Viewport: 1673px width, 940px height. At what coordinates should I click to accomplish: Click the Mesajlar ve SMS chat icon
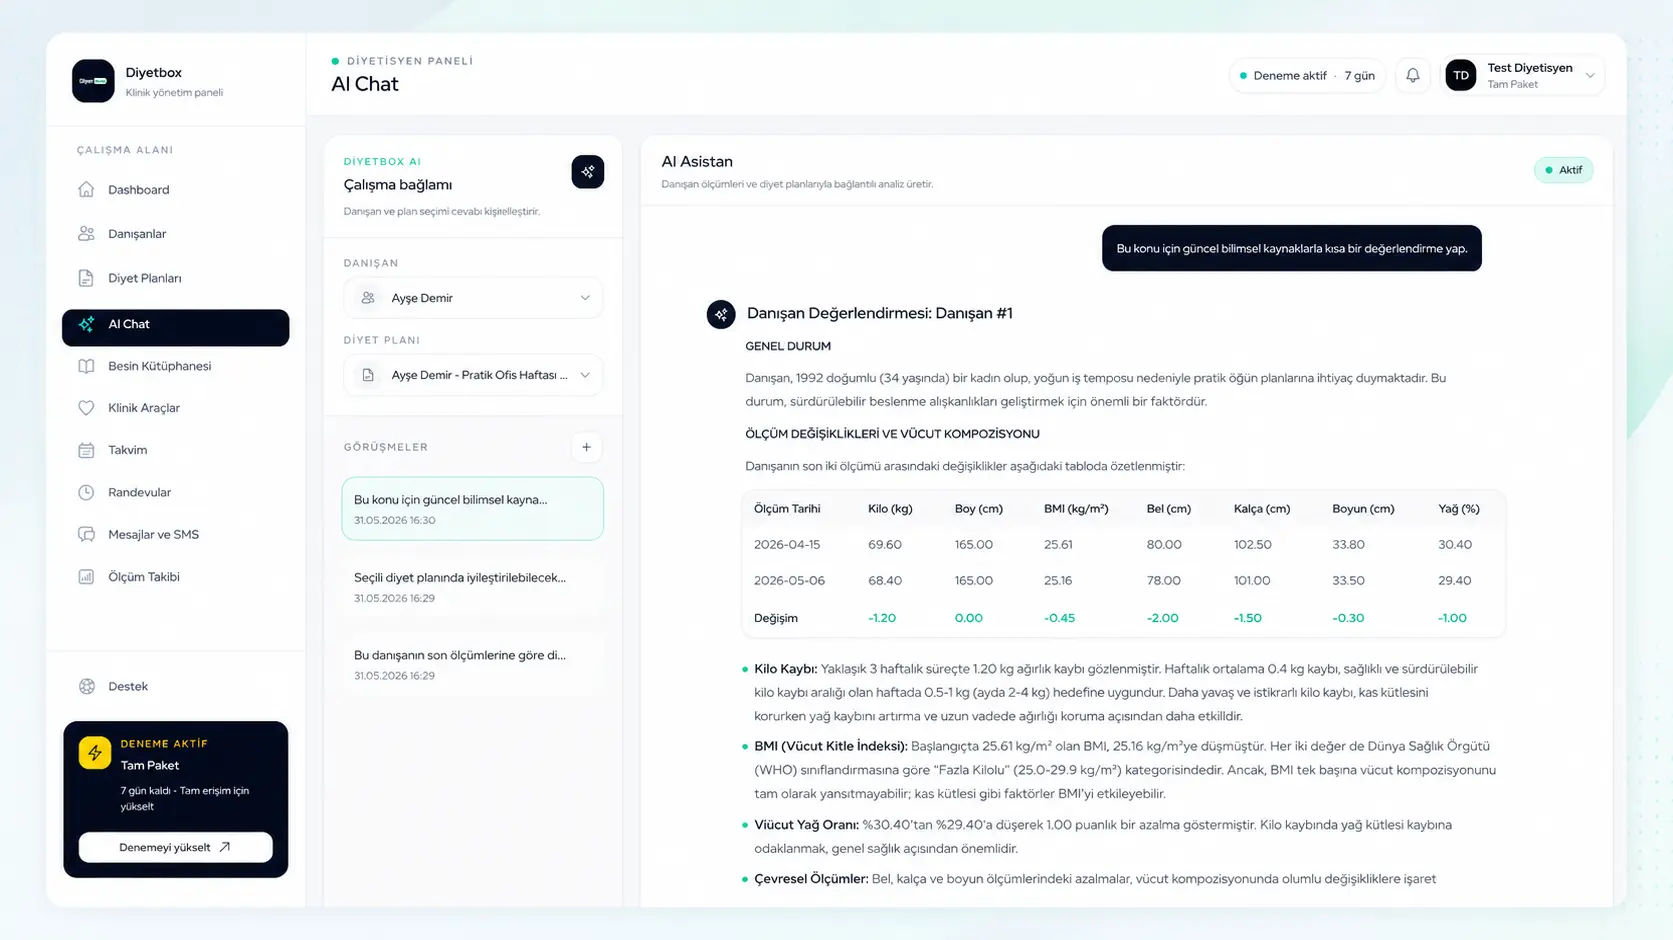tap(86, 534)
